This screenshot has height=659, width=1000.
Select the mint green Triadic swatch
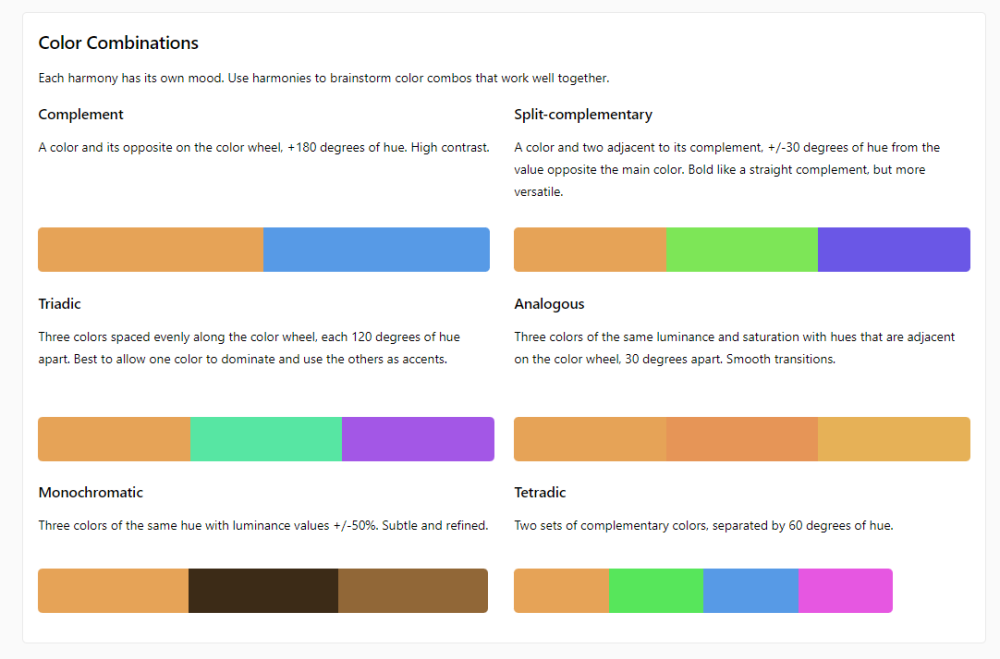266,439
